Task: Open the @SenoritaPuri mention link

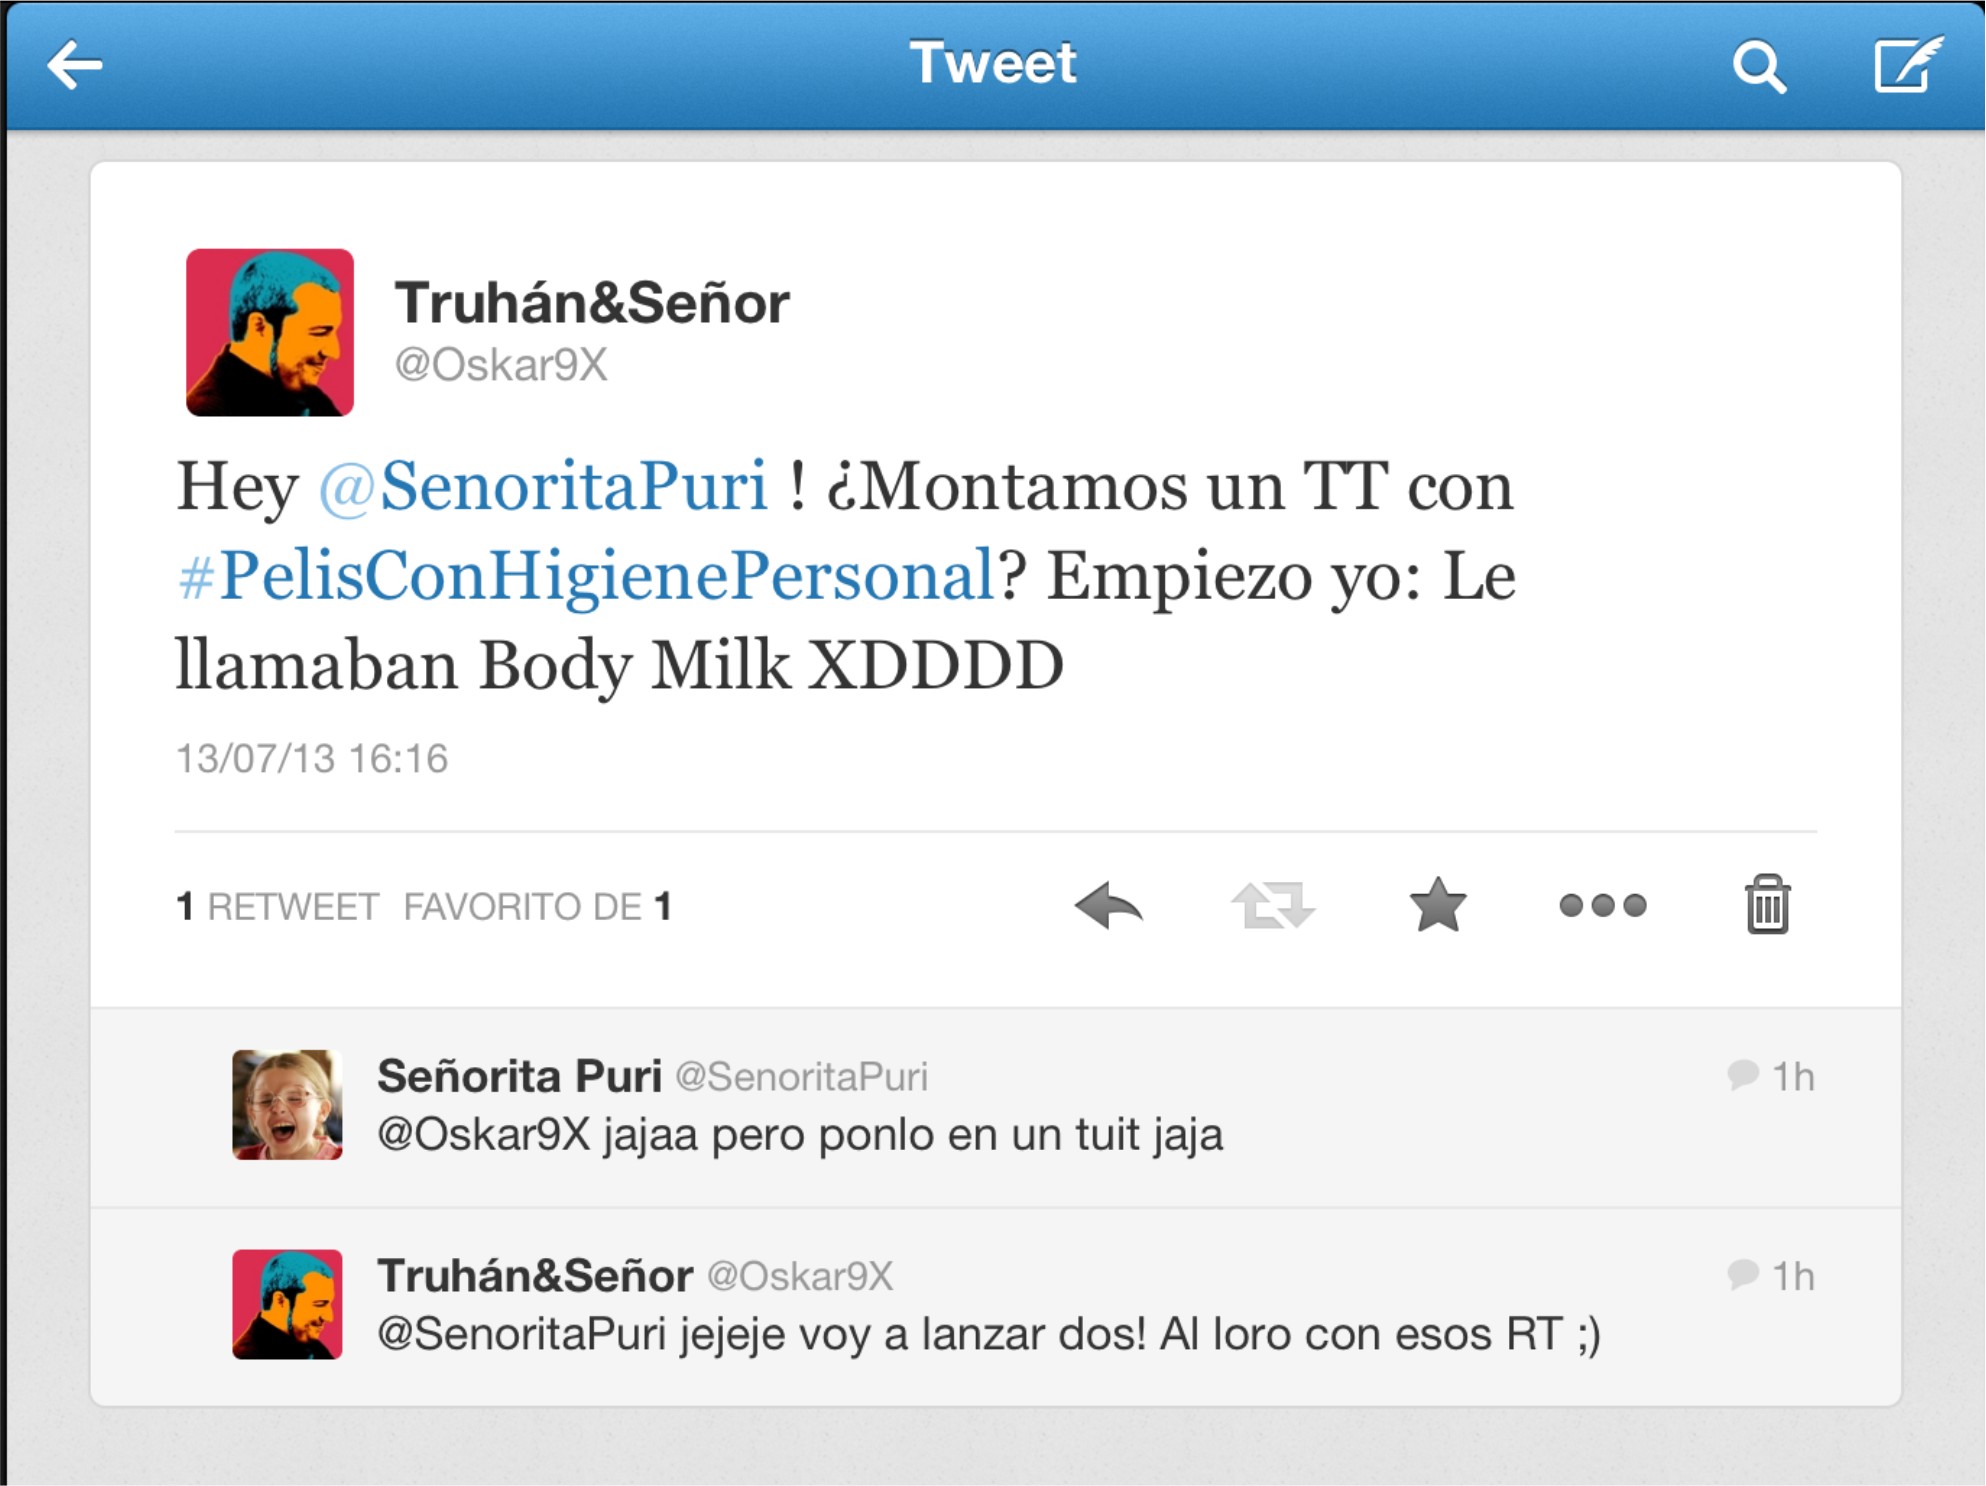Action: tap(543, 487)
